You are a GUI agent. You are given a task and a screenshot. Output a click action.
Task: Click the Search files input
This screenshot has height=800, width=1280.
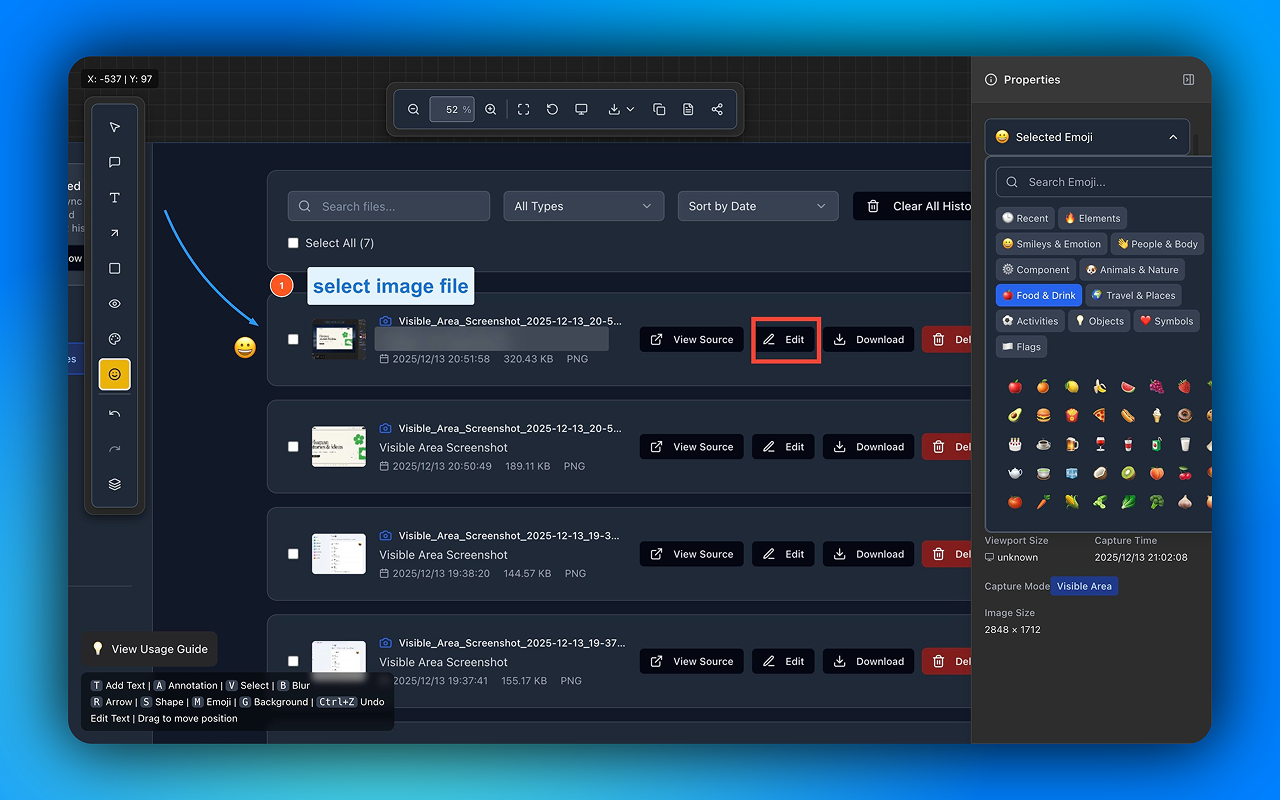coord(389,206)
